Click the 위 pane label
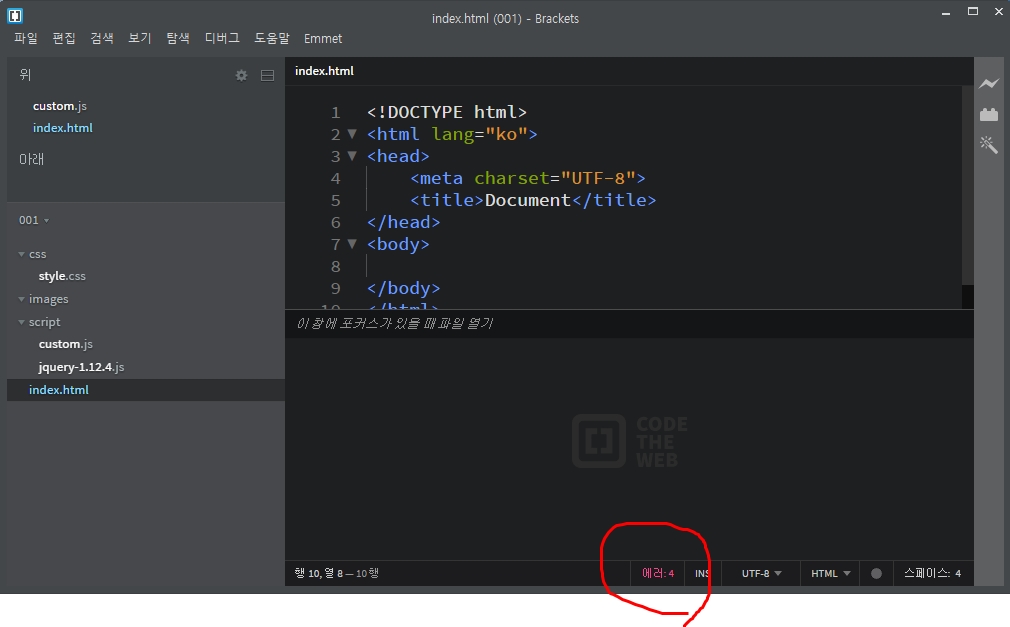Viewport: 1010px width, 627px height. click(25, 75)
